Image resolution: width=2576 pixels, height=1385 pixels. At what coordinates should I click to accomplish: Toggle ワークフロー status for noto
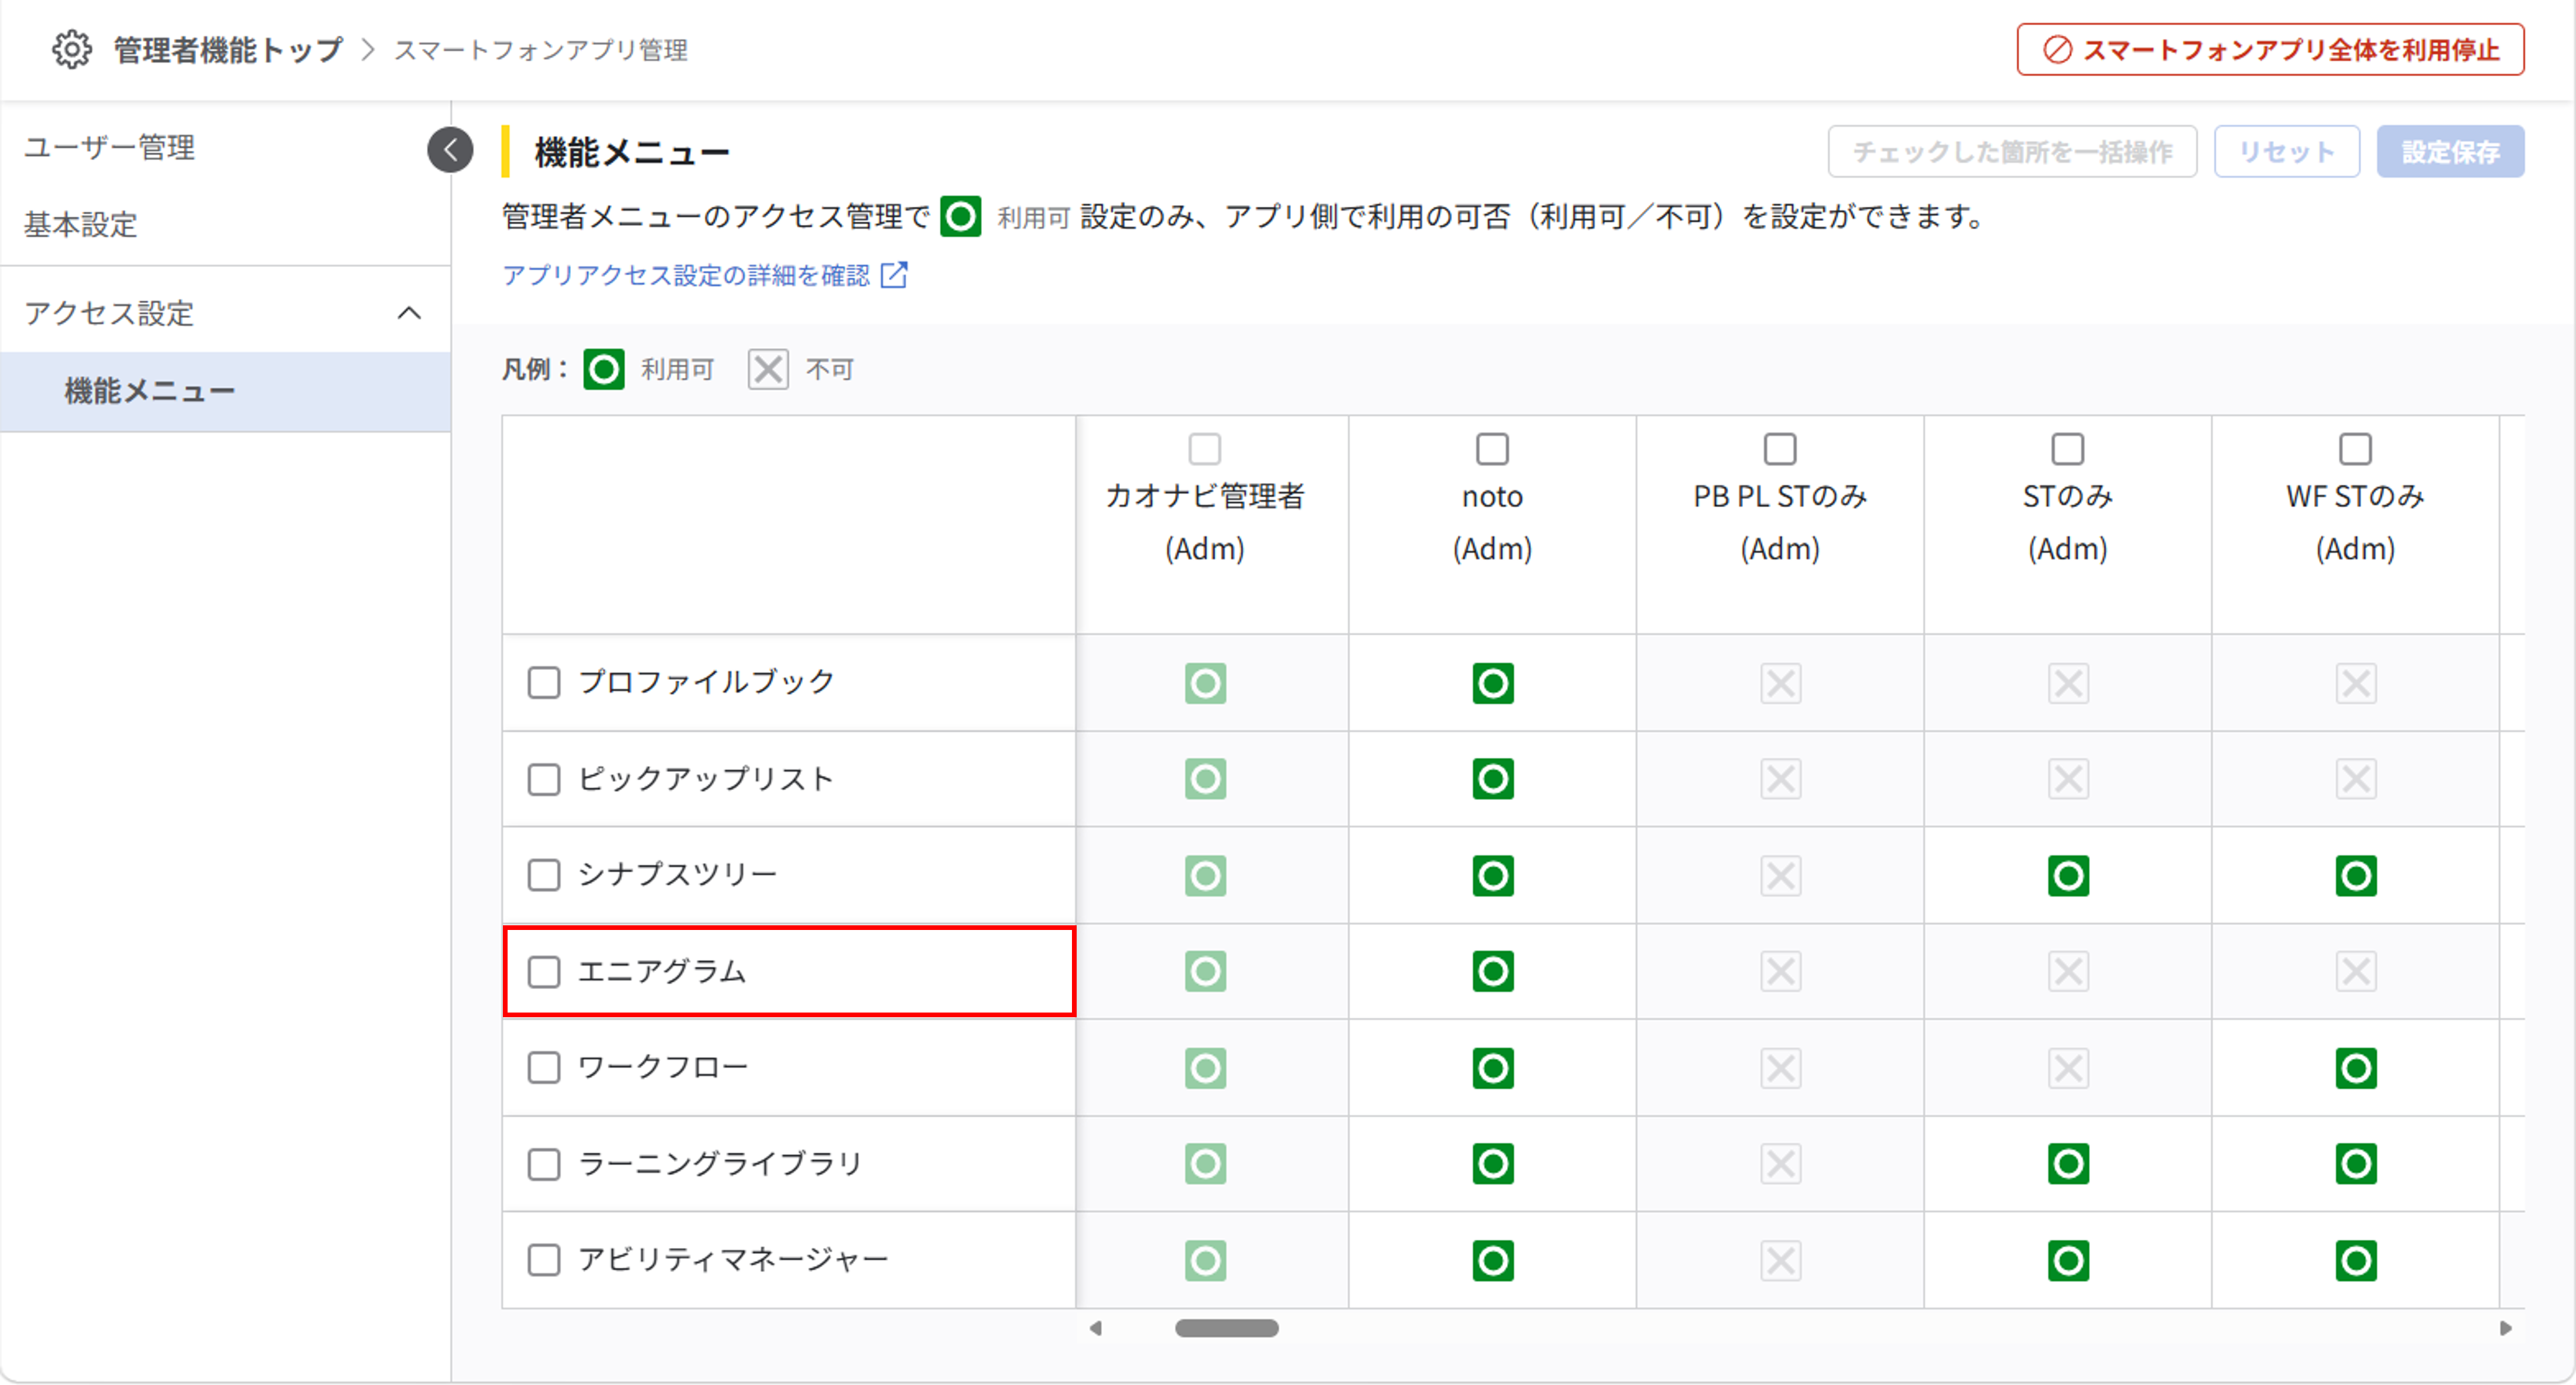[1492, 1068]
